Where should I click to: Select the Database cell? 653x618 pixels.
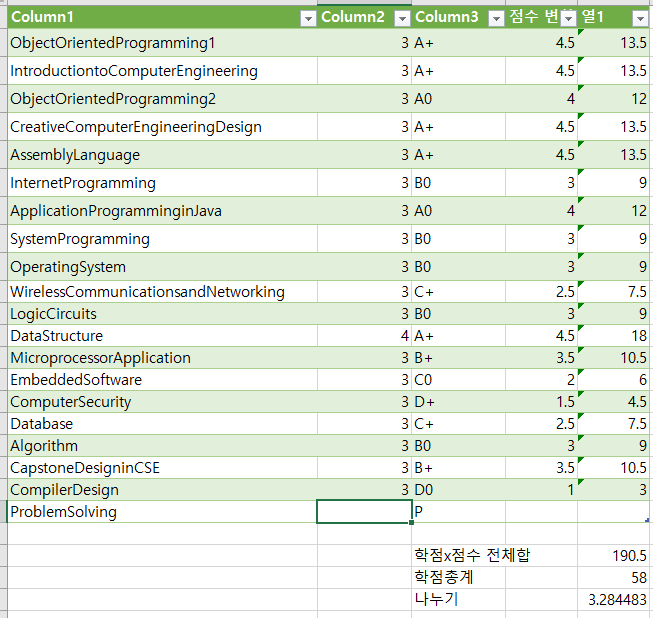pyautogui.click(x=162, y=424)
